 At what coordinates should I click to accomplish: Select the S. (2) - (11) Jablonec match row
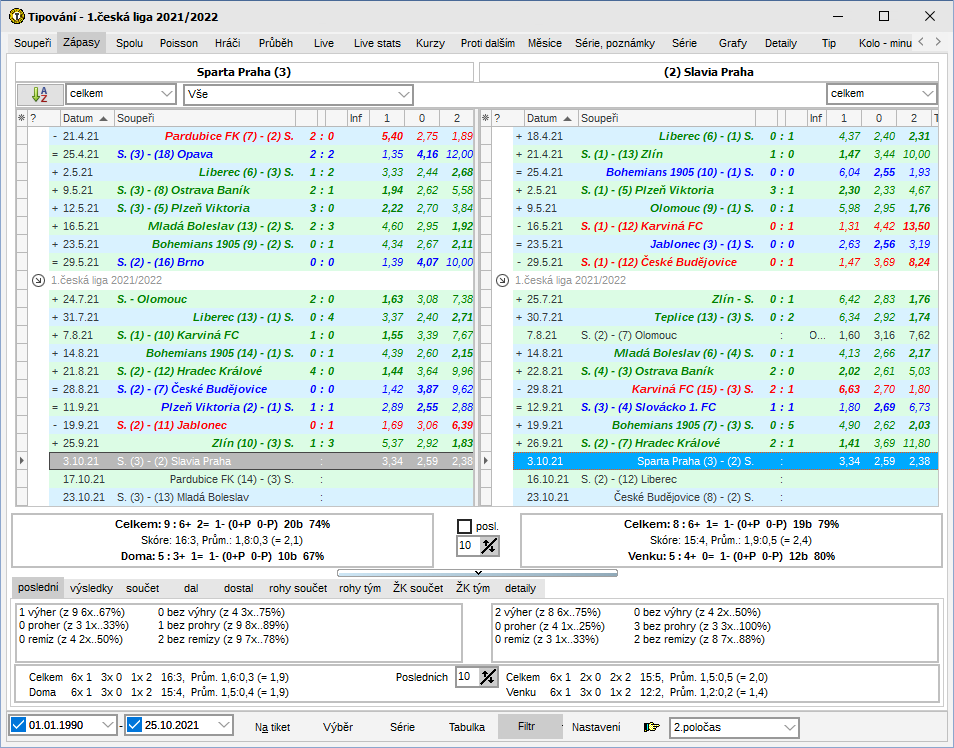(261, 425)
